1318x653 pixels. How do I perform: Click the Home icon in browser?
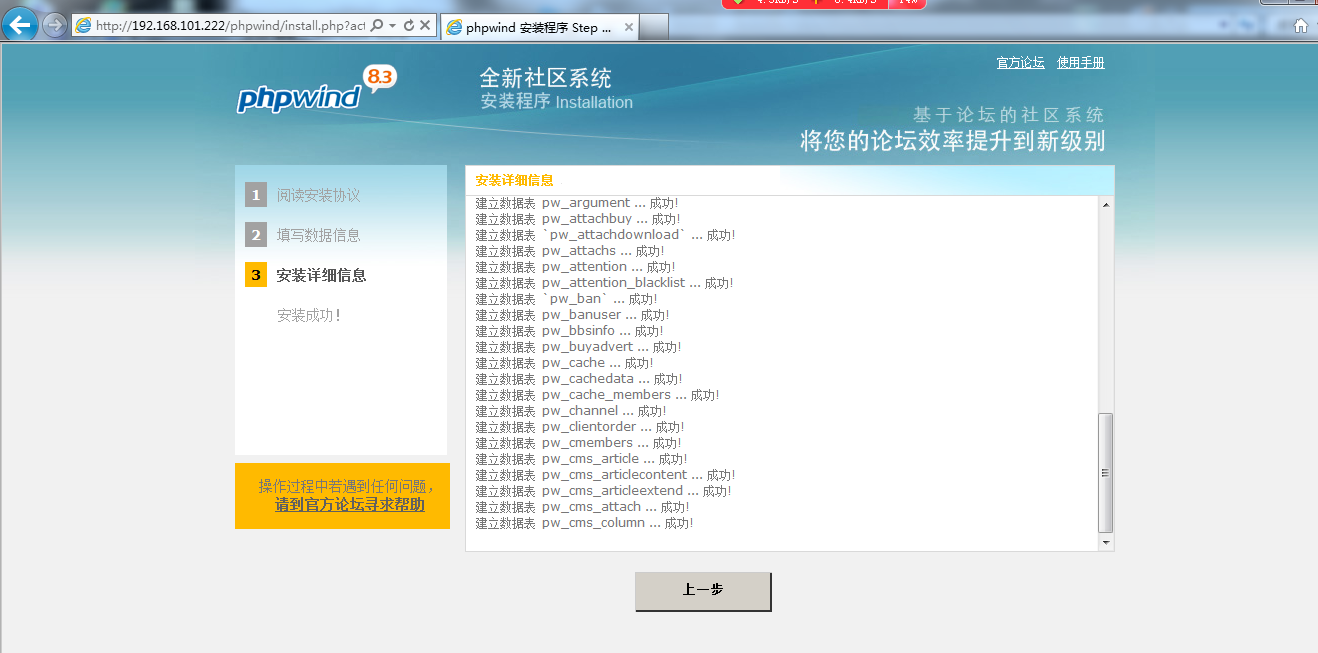tap(1301, 26)
